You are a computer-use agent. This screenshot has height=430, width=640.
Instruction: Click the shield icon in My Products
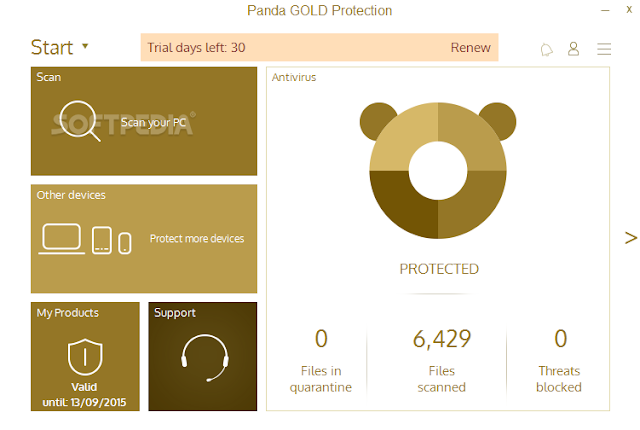click(x=85, y=355)
